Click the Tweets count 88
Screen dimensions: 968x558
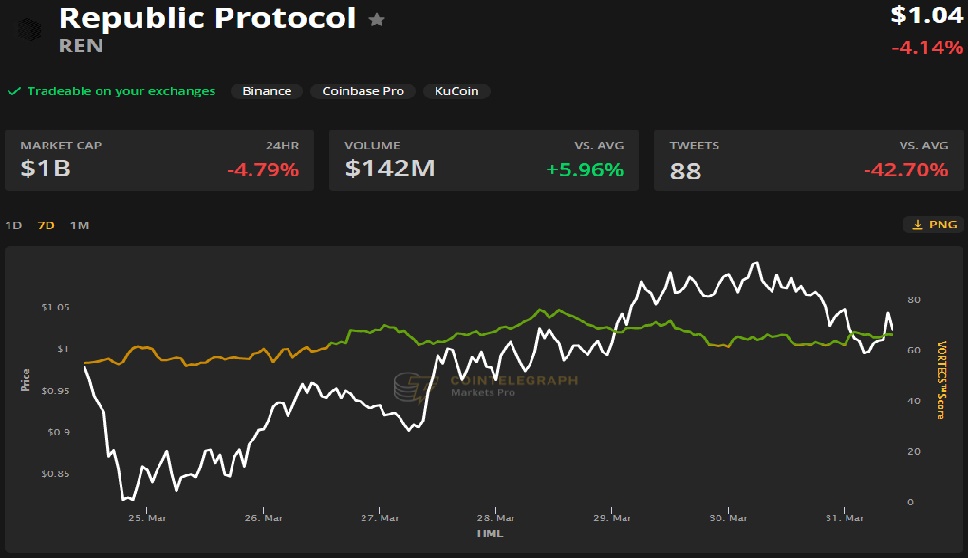coord(685,171)
